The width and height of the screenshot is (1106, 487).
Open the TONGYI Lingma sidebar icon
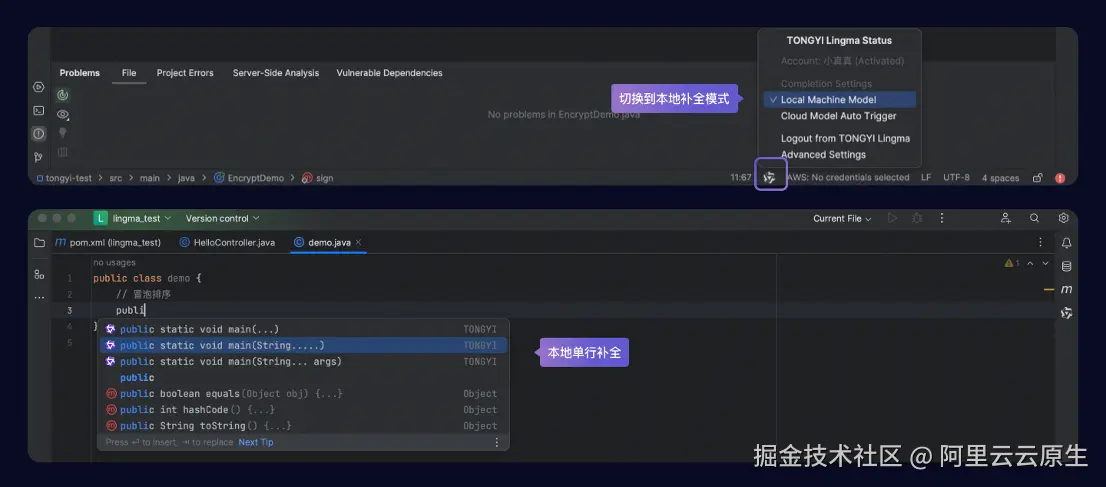click(1066, 313)
